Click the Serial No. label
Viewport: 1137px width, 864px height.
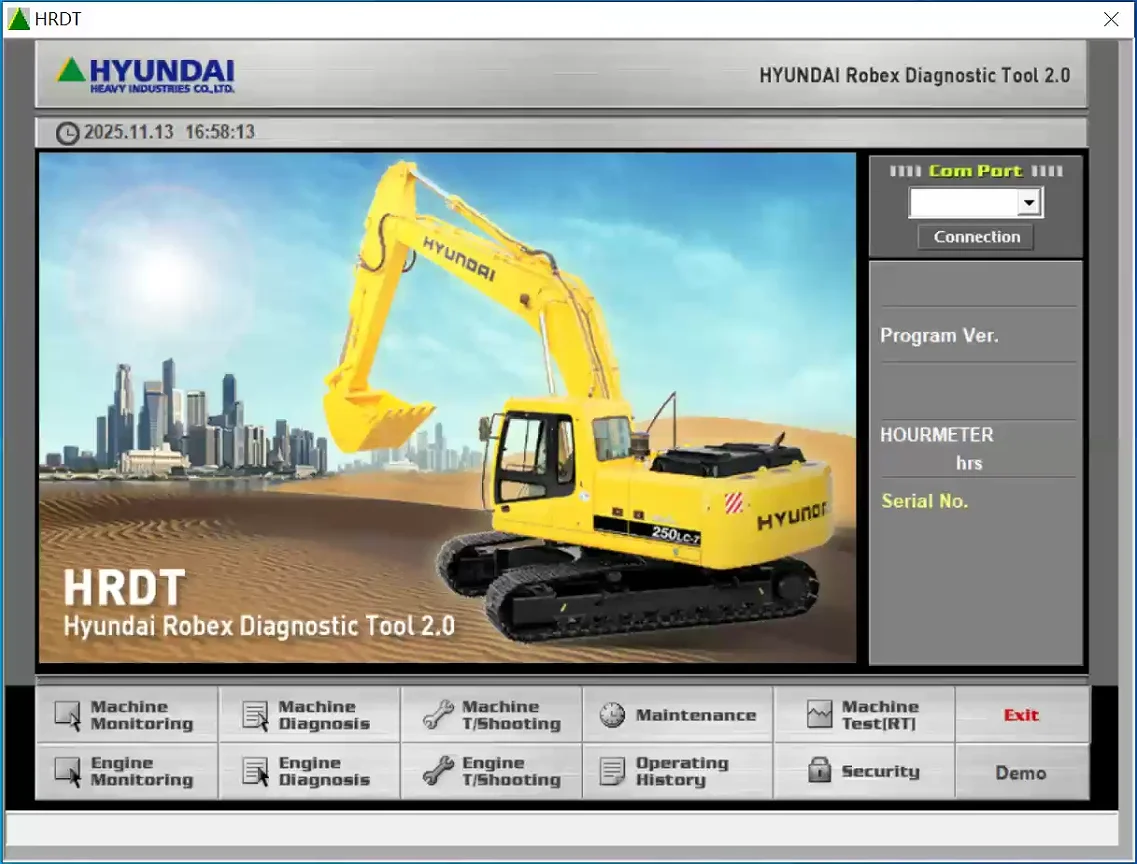[925, 501]
